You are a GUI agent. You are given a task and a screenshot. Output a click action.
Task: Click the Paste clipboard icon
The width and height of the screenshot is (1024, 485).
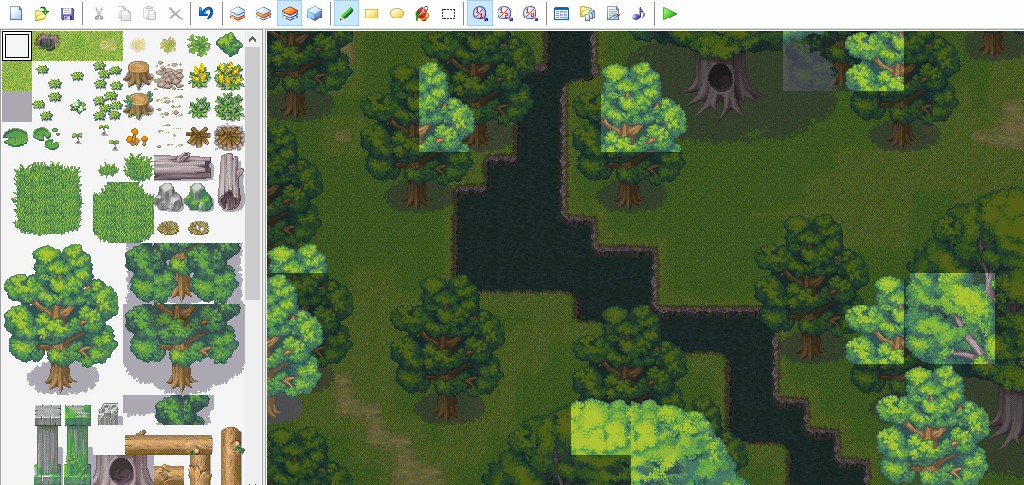click(150, 13)
